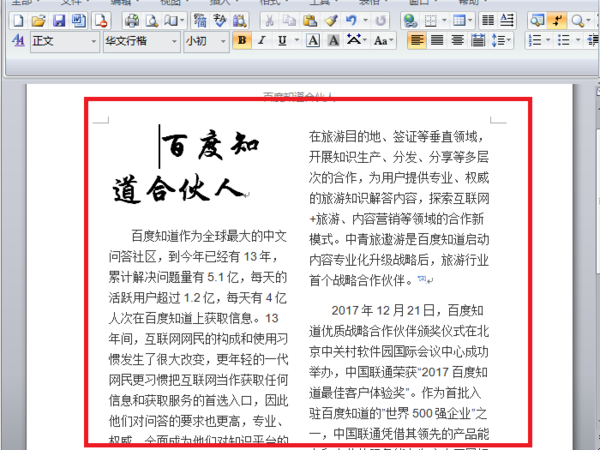The width and height of the screenshot is (600, 450).
Task: Toggle underline formatting U
Action: 282,40
